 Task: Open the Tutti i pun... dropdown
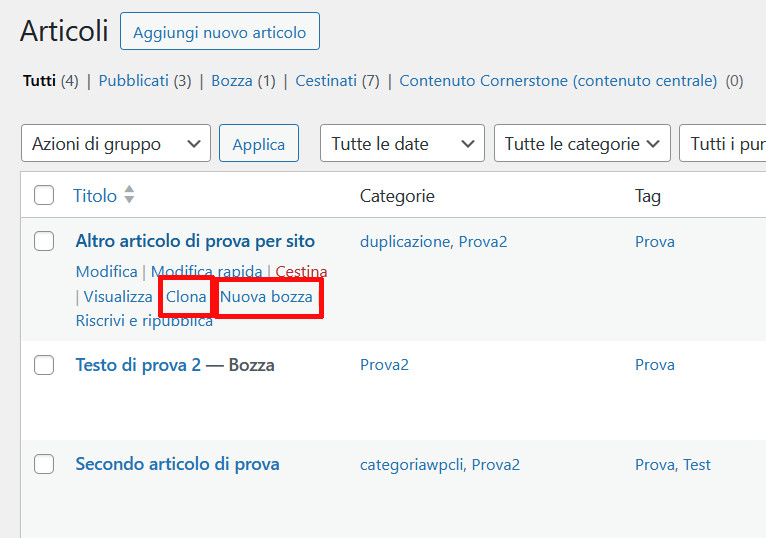tap(723, 143)
